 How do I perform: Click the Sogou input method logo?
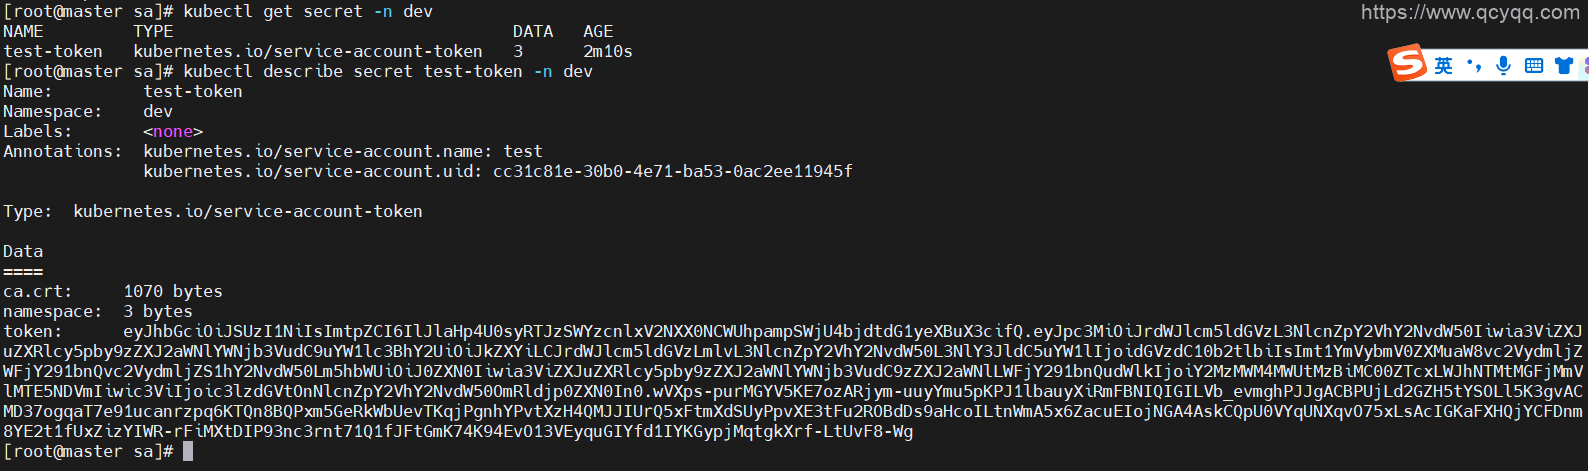(x=1407, y=64)
